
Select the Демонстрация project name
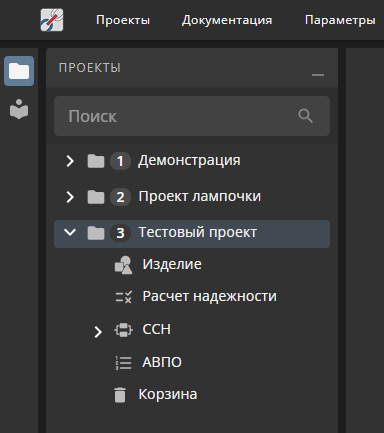(189, 160)
